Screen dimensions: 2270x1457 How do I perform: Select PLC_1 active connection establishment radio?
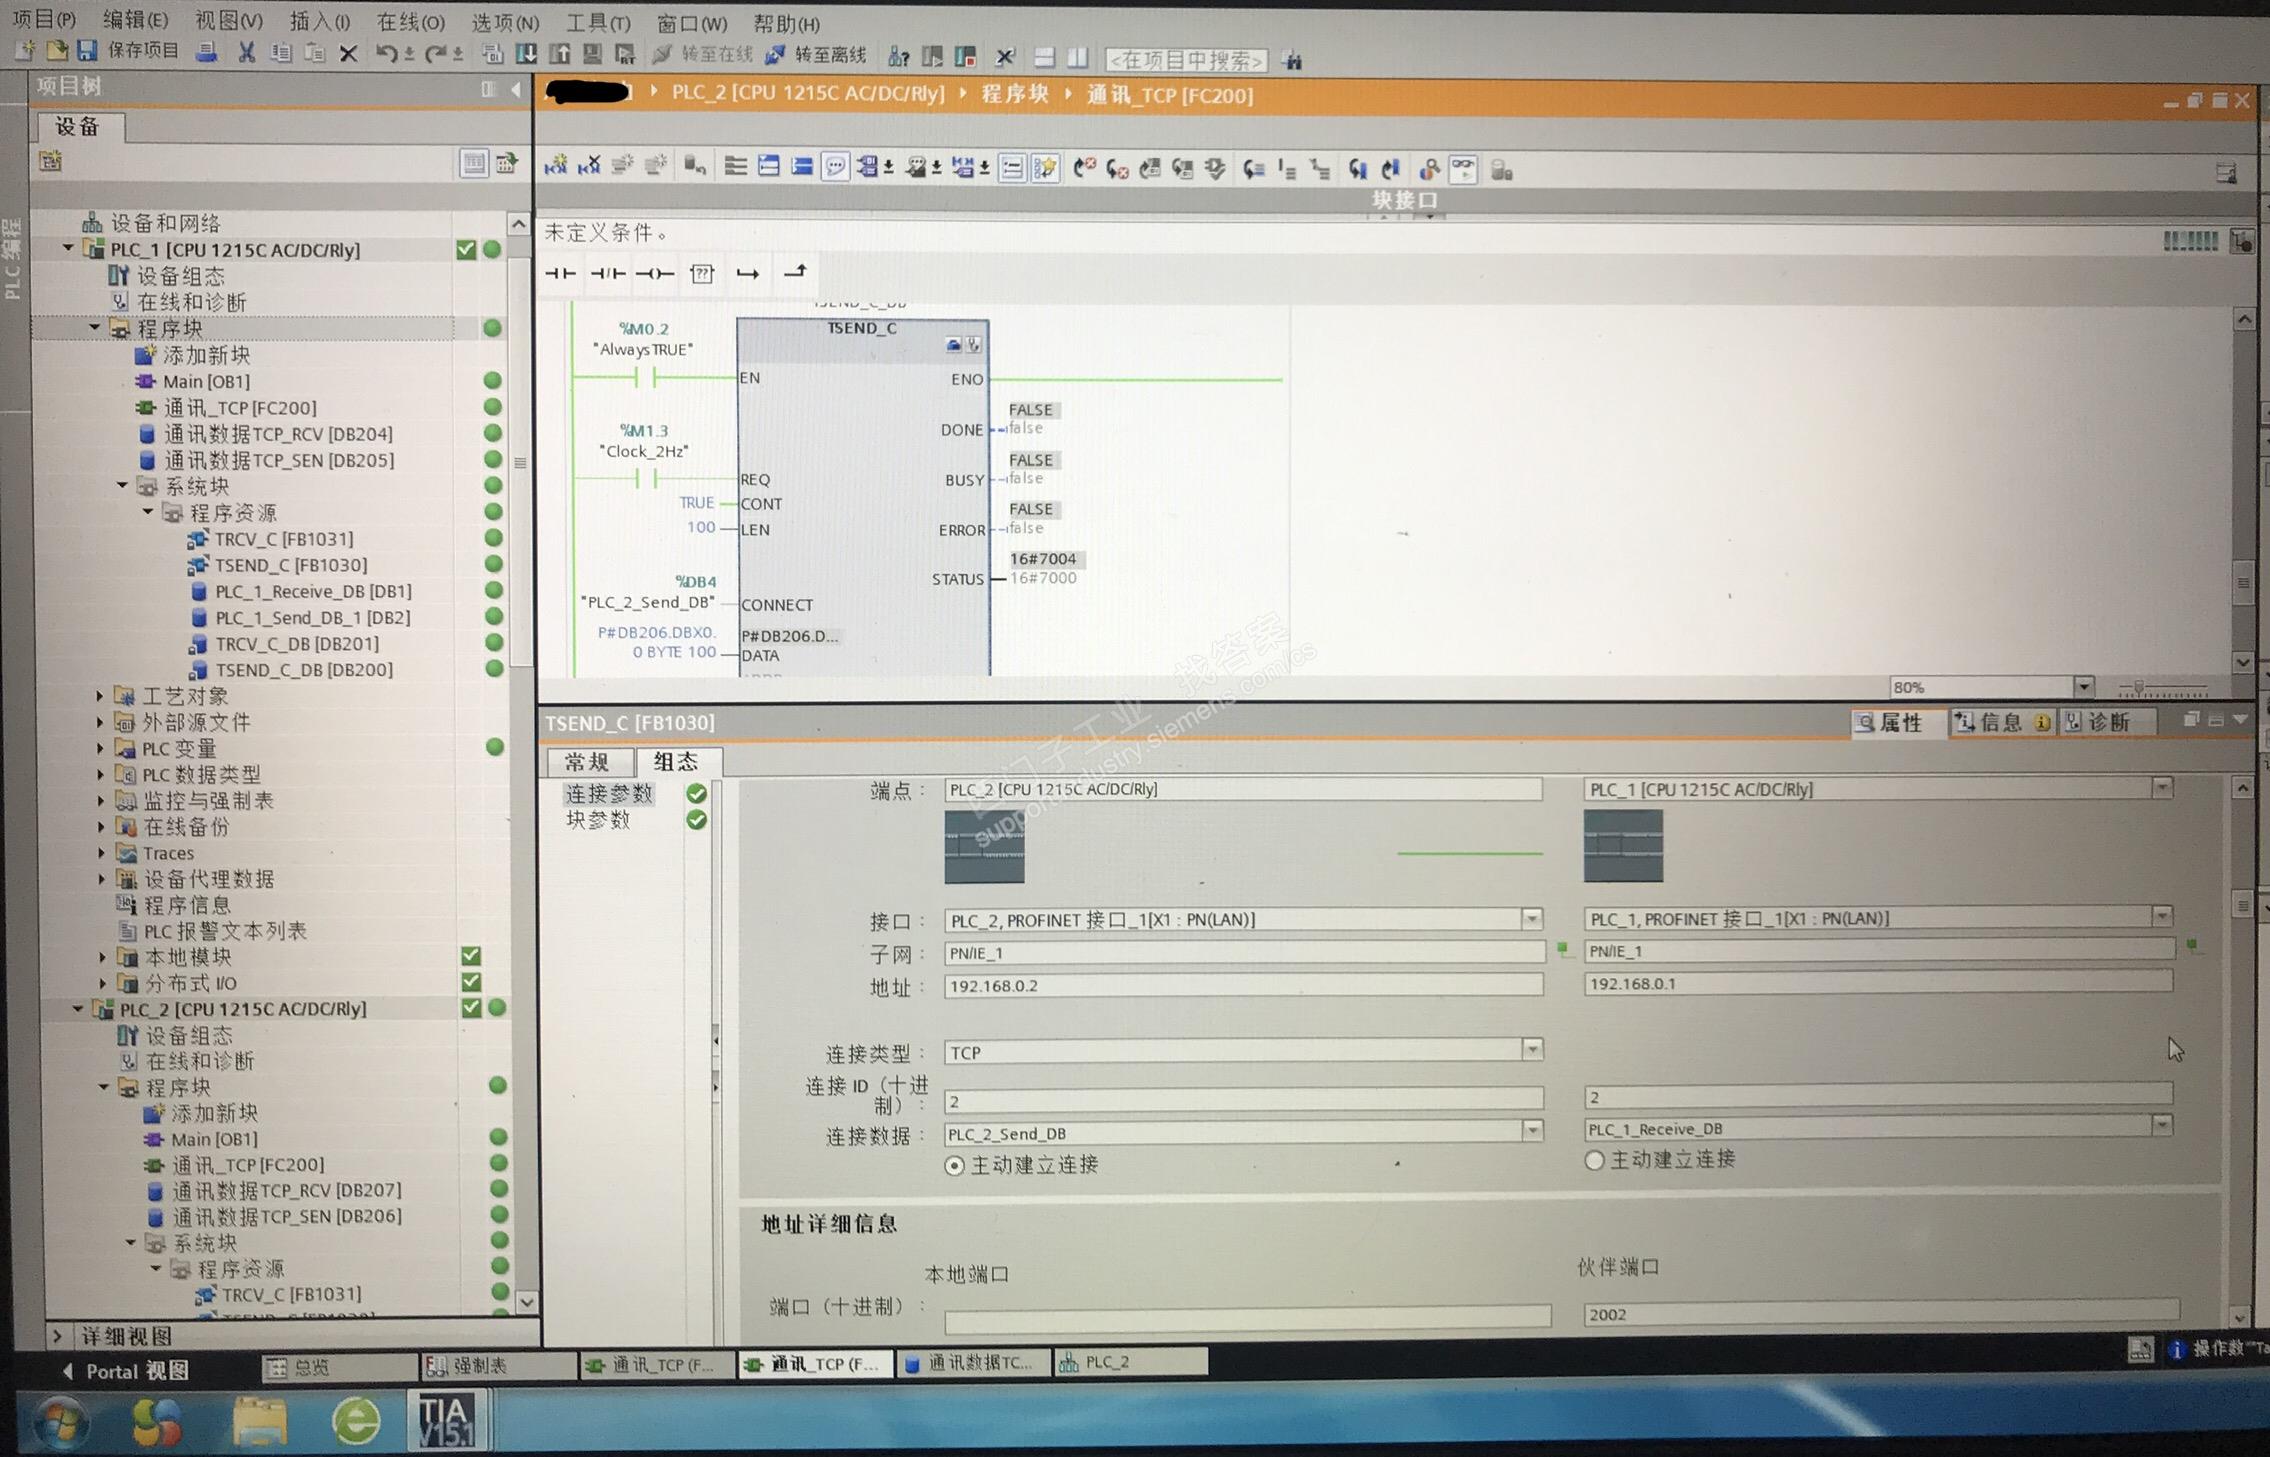[x=1595, y=1160]
